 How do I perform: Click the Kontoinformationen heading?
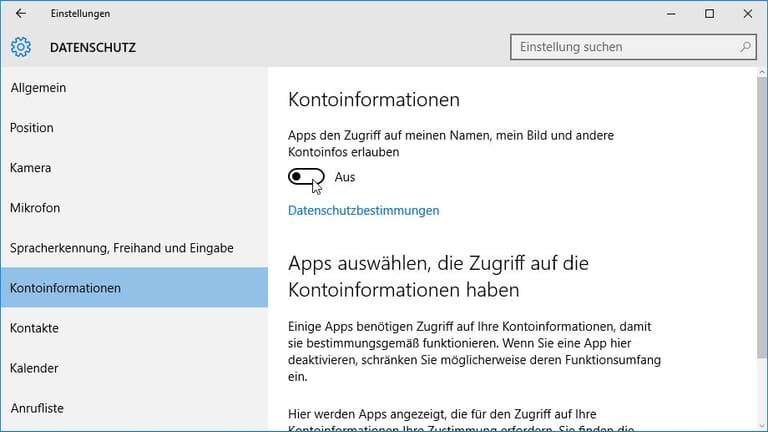[x=374, y=99]
